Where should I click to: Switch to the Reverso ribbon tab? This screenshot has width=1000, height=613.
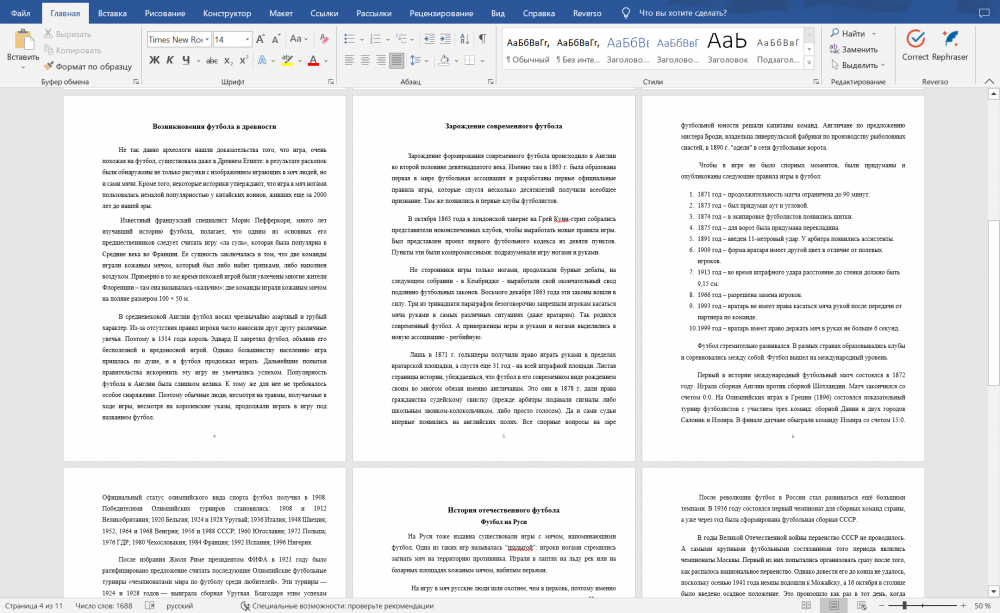click(587, 13)
